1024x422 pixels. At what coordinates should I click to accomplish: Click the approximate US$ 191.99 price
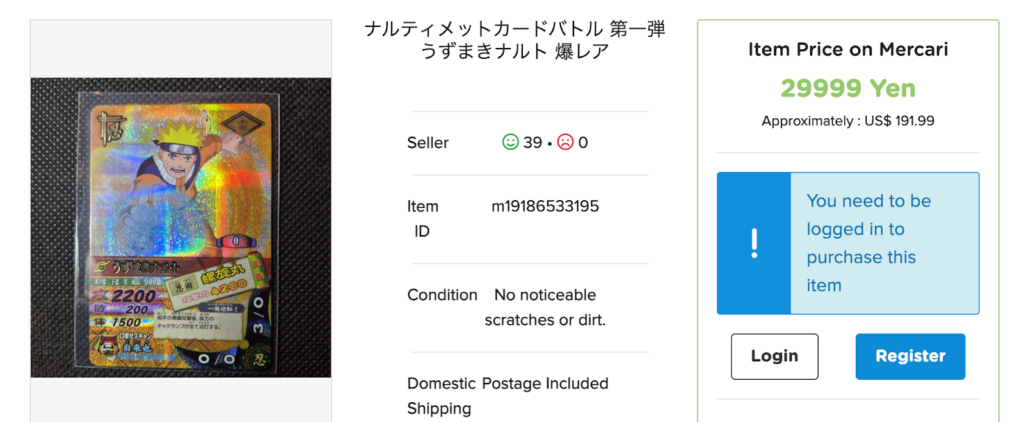pyautogui.click(x=848, y=121)
